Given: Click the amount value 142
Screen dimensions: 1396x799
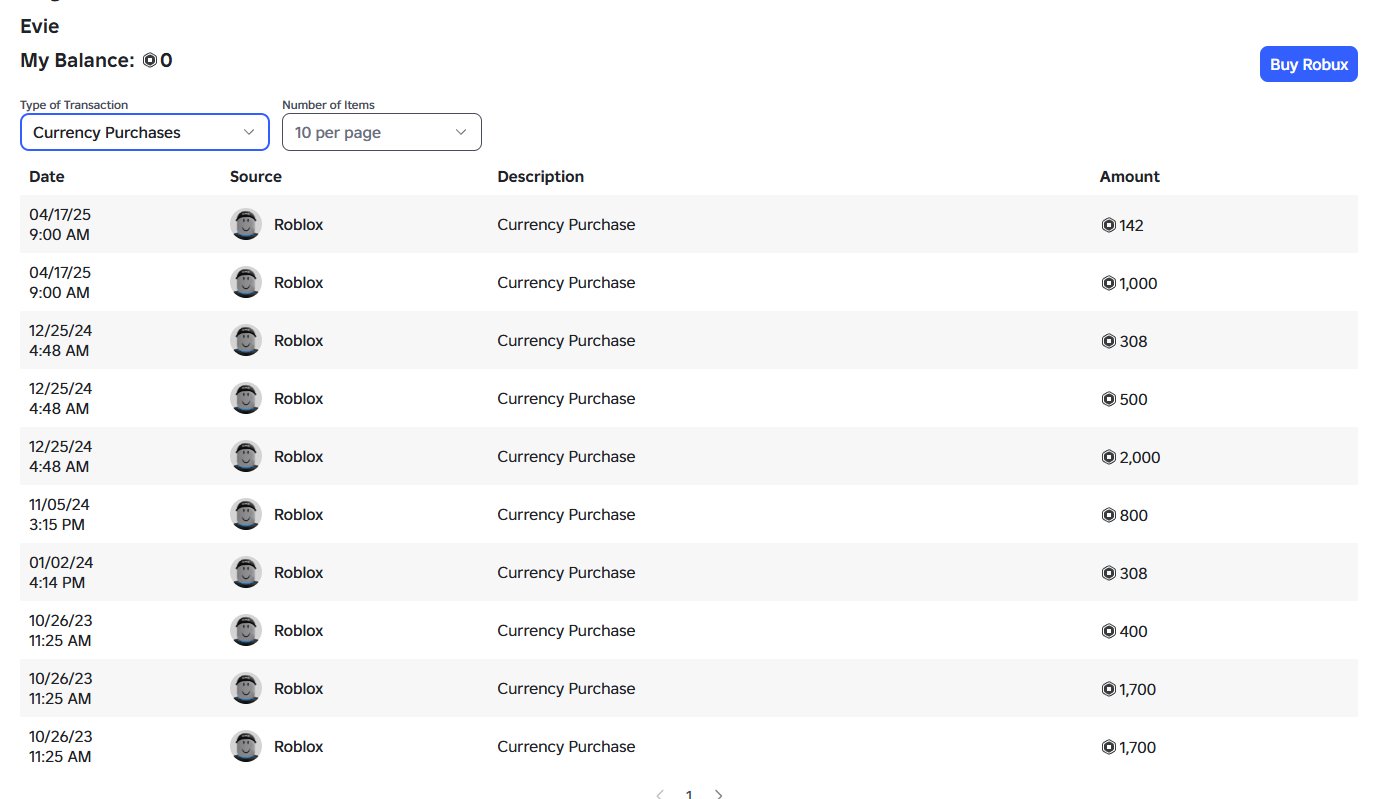Looking at the screenshot, I should (1131, 225).
